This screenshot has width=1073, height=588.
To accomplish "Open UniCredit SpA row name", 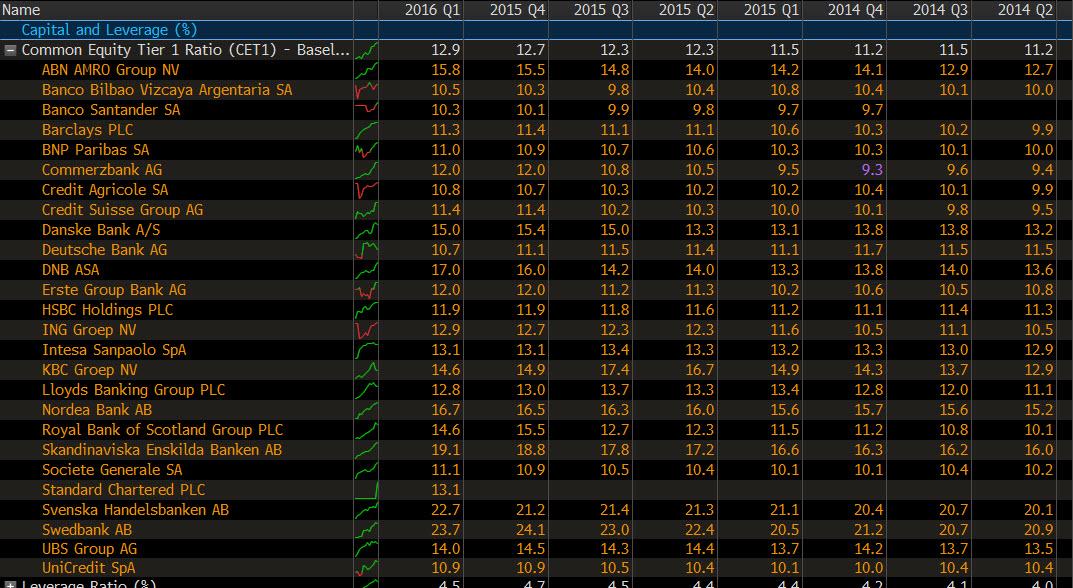I will tap(88, 568).
